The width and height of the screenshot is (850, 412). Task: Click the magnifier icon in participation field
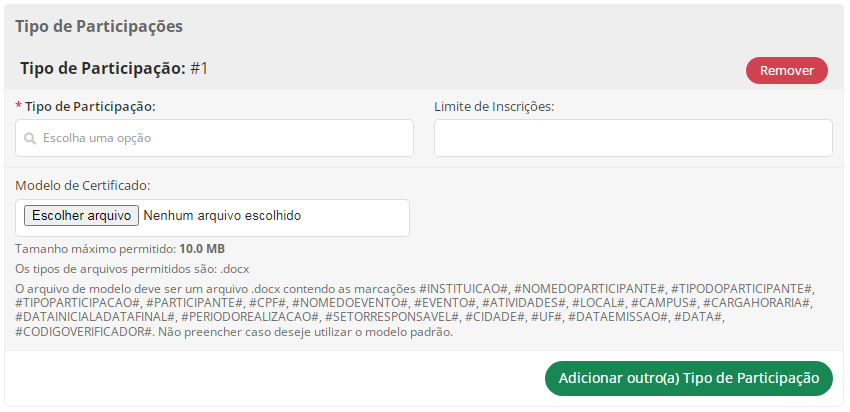[x=30, y=139]
